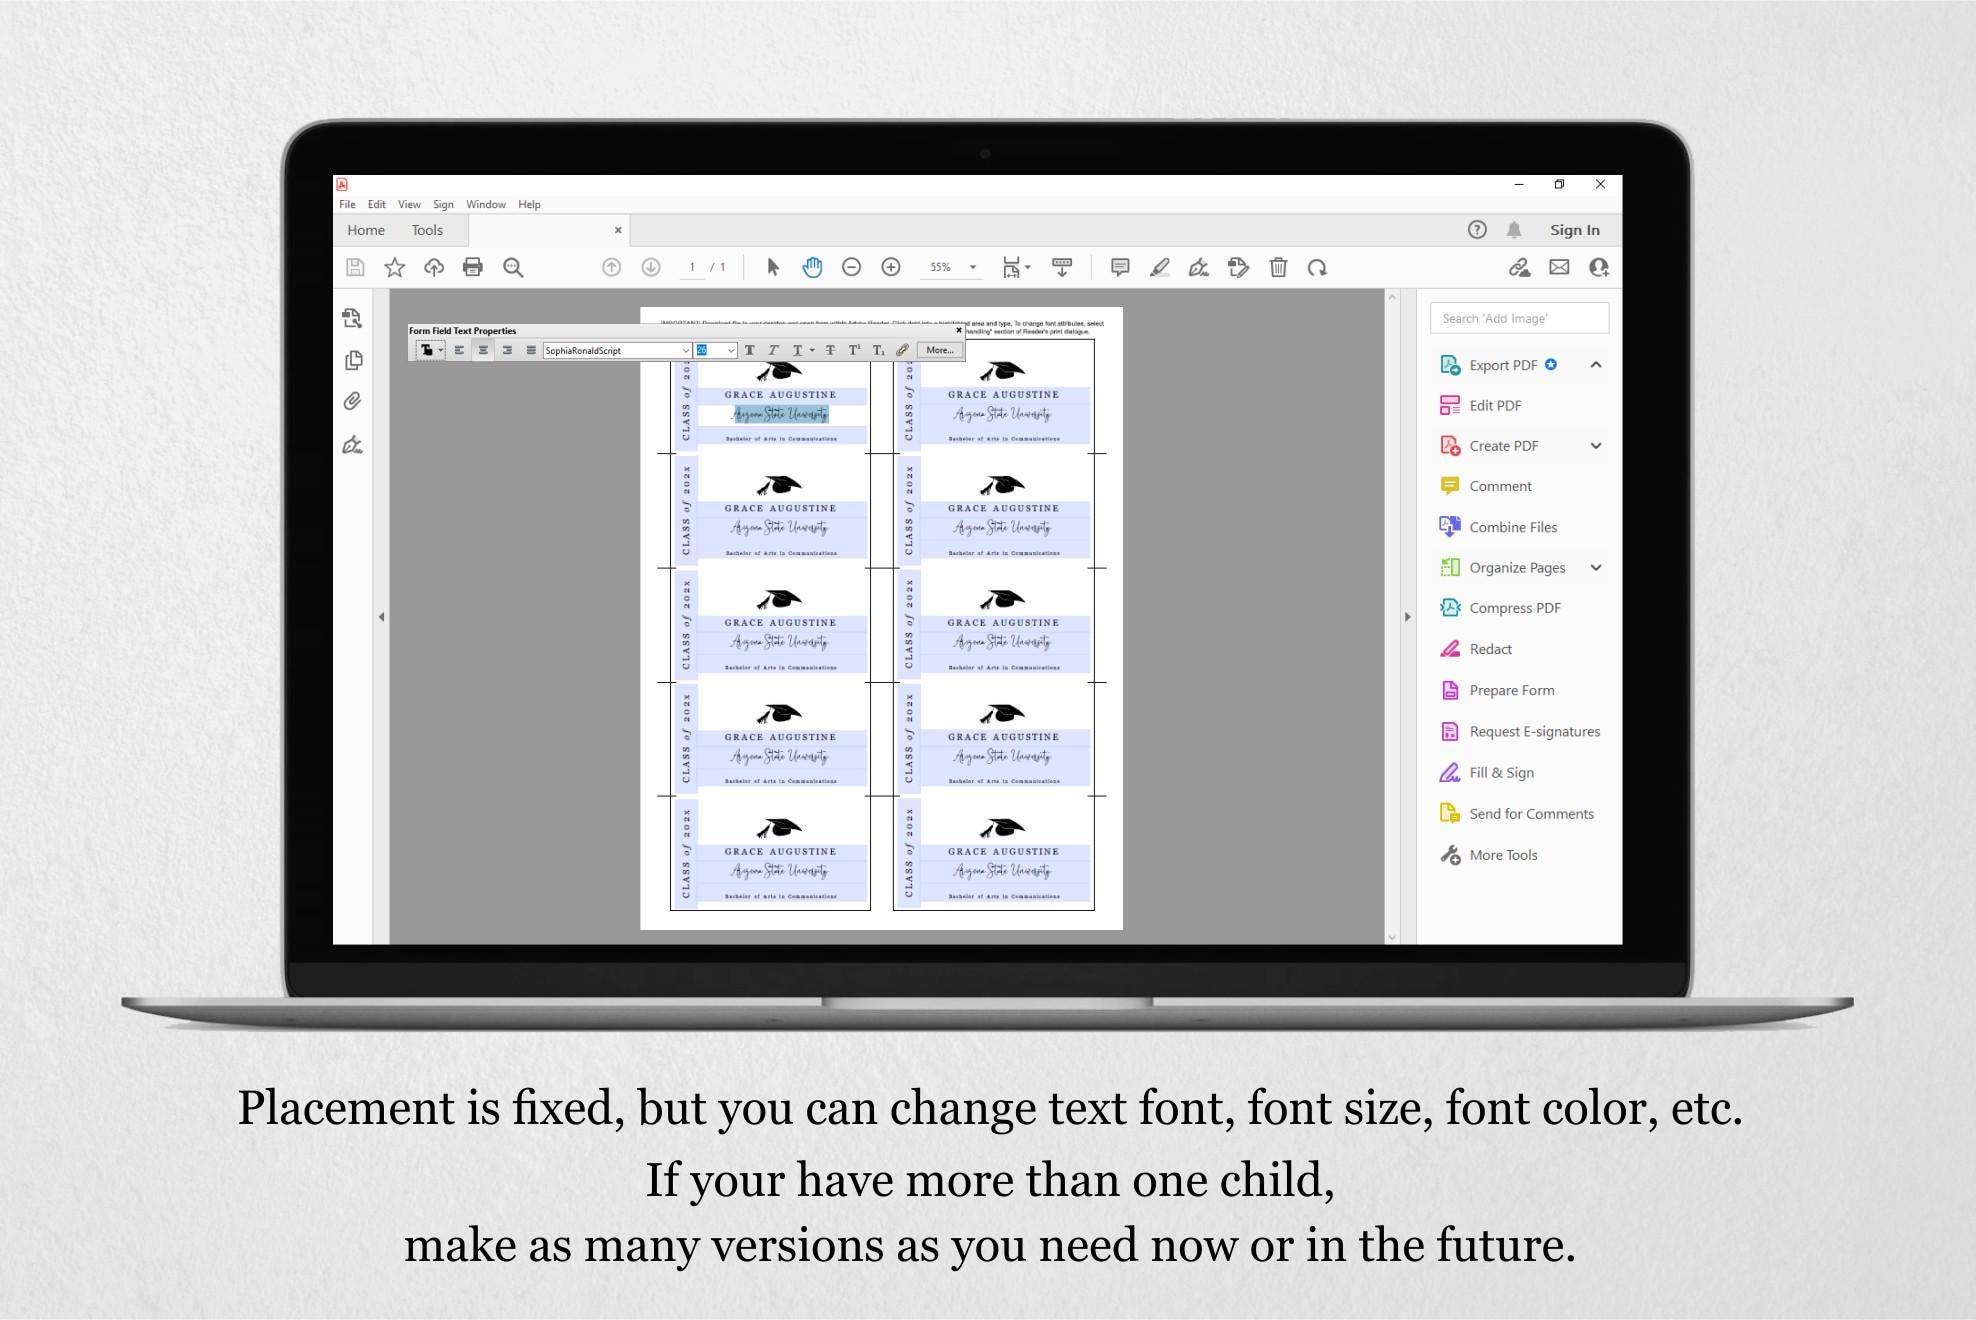Expand the Create PDF section
The height and width of the screenshot is (1320, 1976).
pos(1596,446)
